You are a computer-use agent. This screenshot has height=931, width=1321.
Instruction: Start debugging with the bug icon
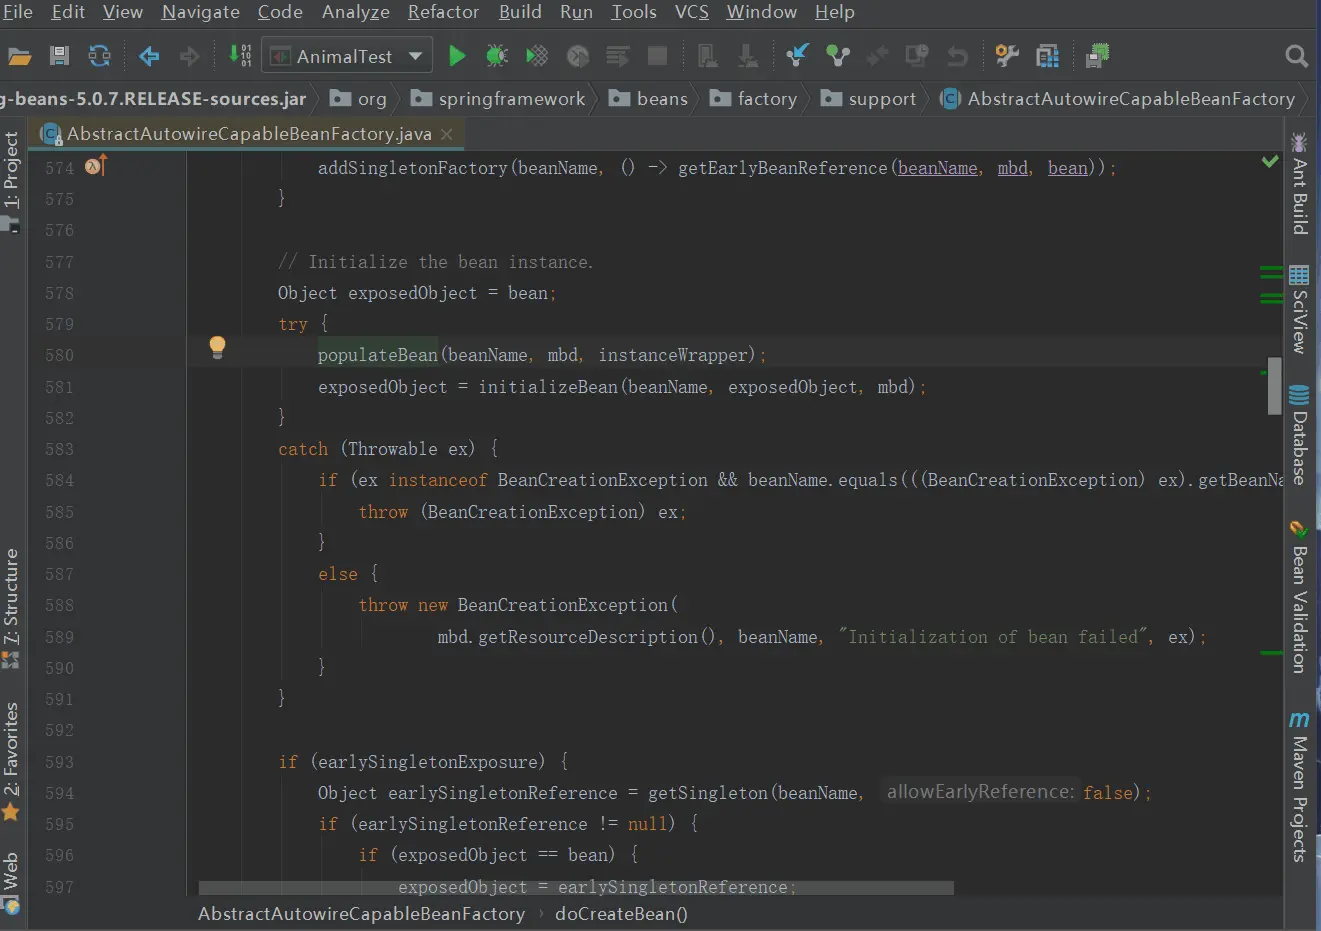tap(497, 56)
